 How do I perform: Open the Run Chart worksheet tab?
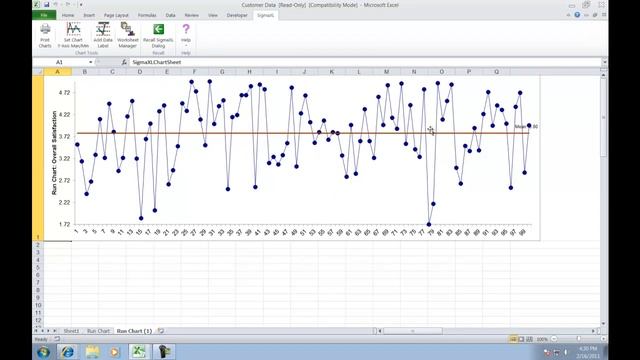[x=98, y=331]
